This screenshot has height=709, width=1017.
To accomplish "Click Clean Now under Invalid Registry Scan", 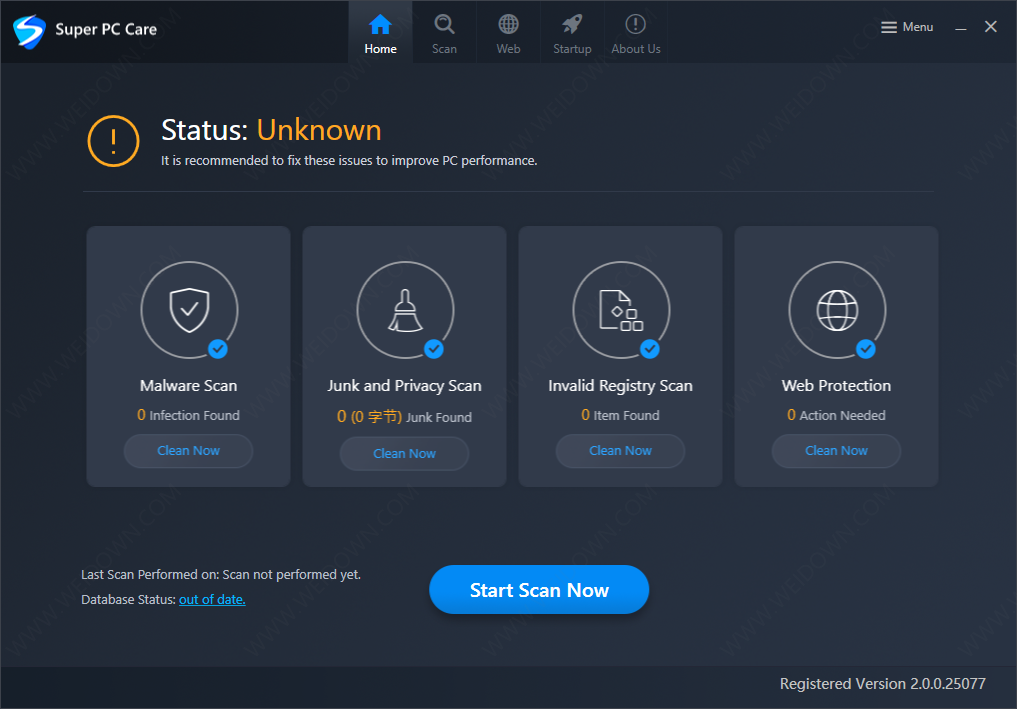I will pyautogui.click(x=620, y=451).
